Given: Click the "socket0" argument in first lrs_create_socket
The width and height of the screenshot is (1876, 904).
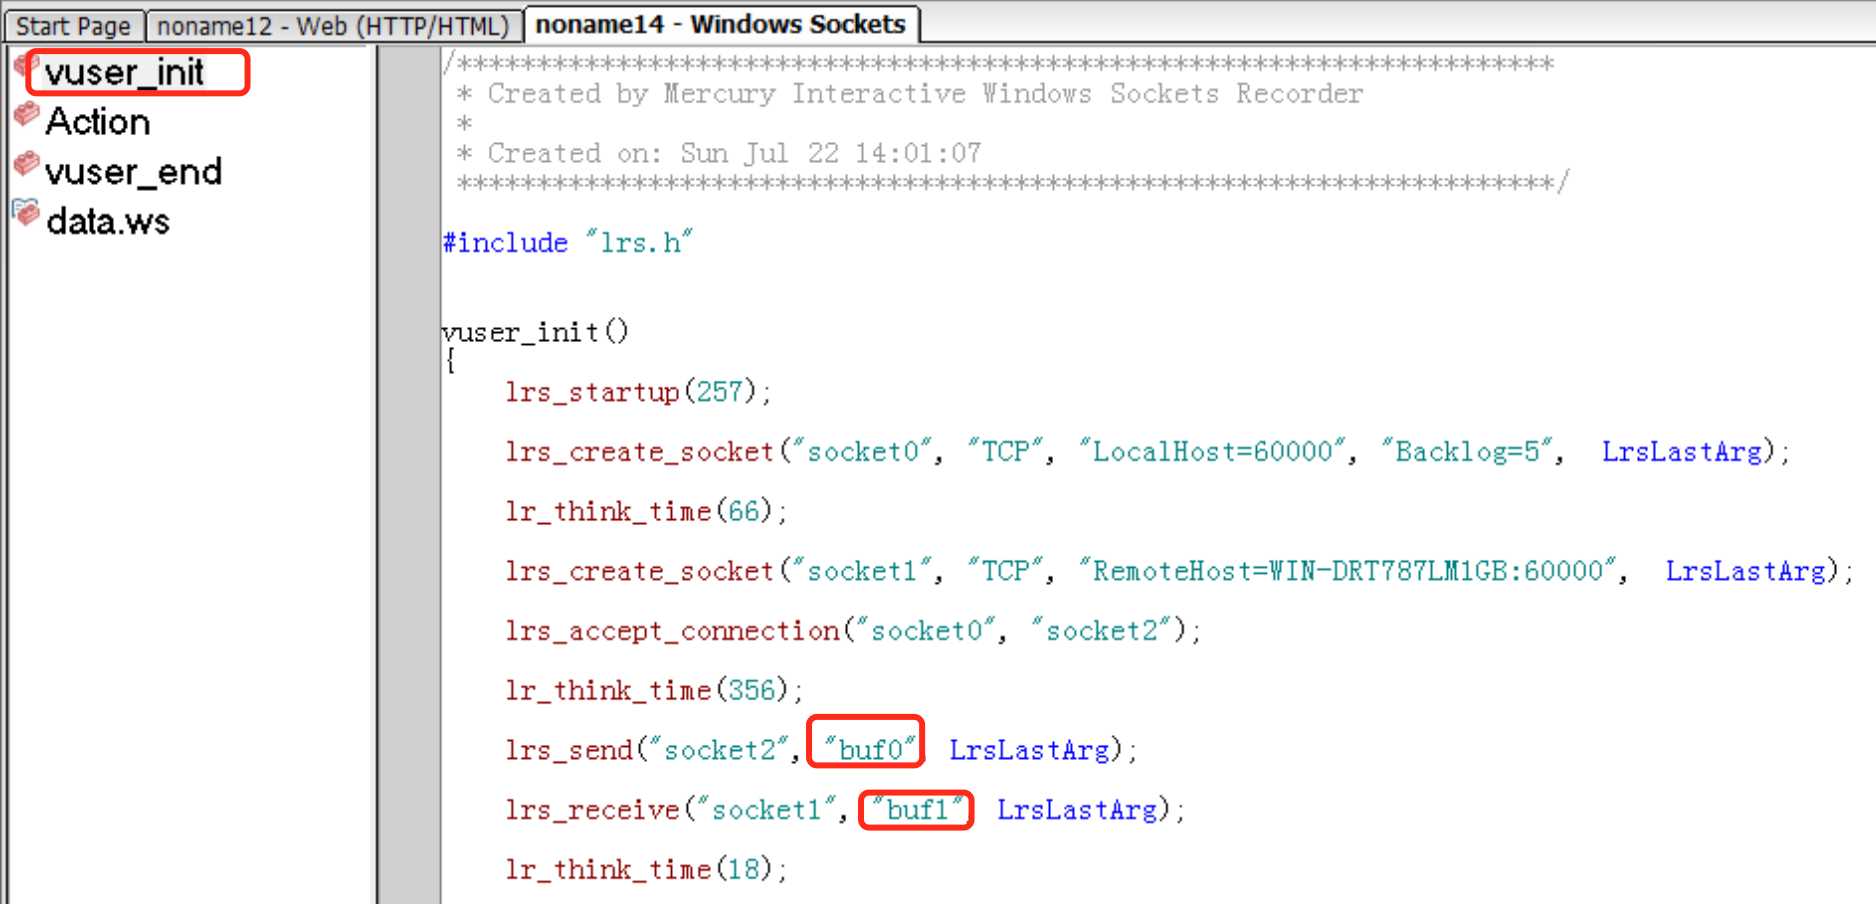Looking at the screenshot, I should (x=862, y=451).
